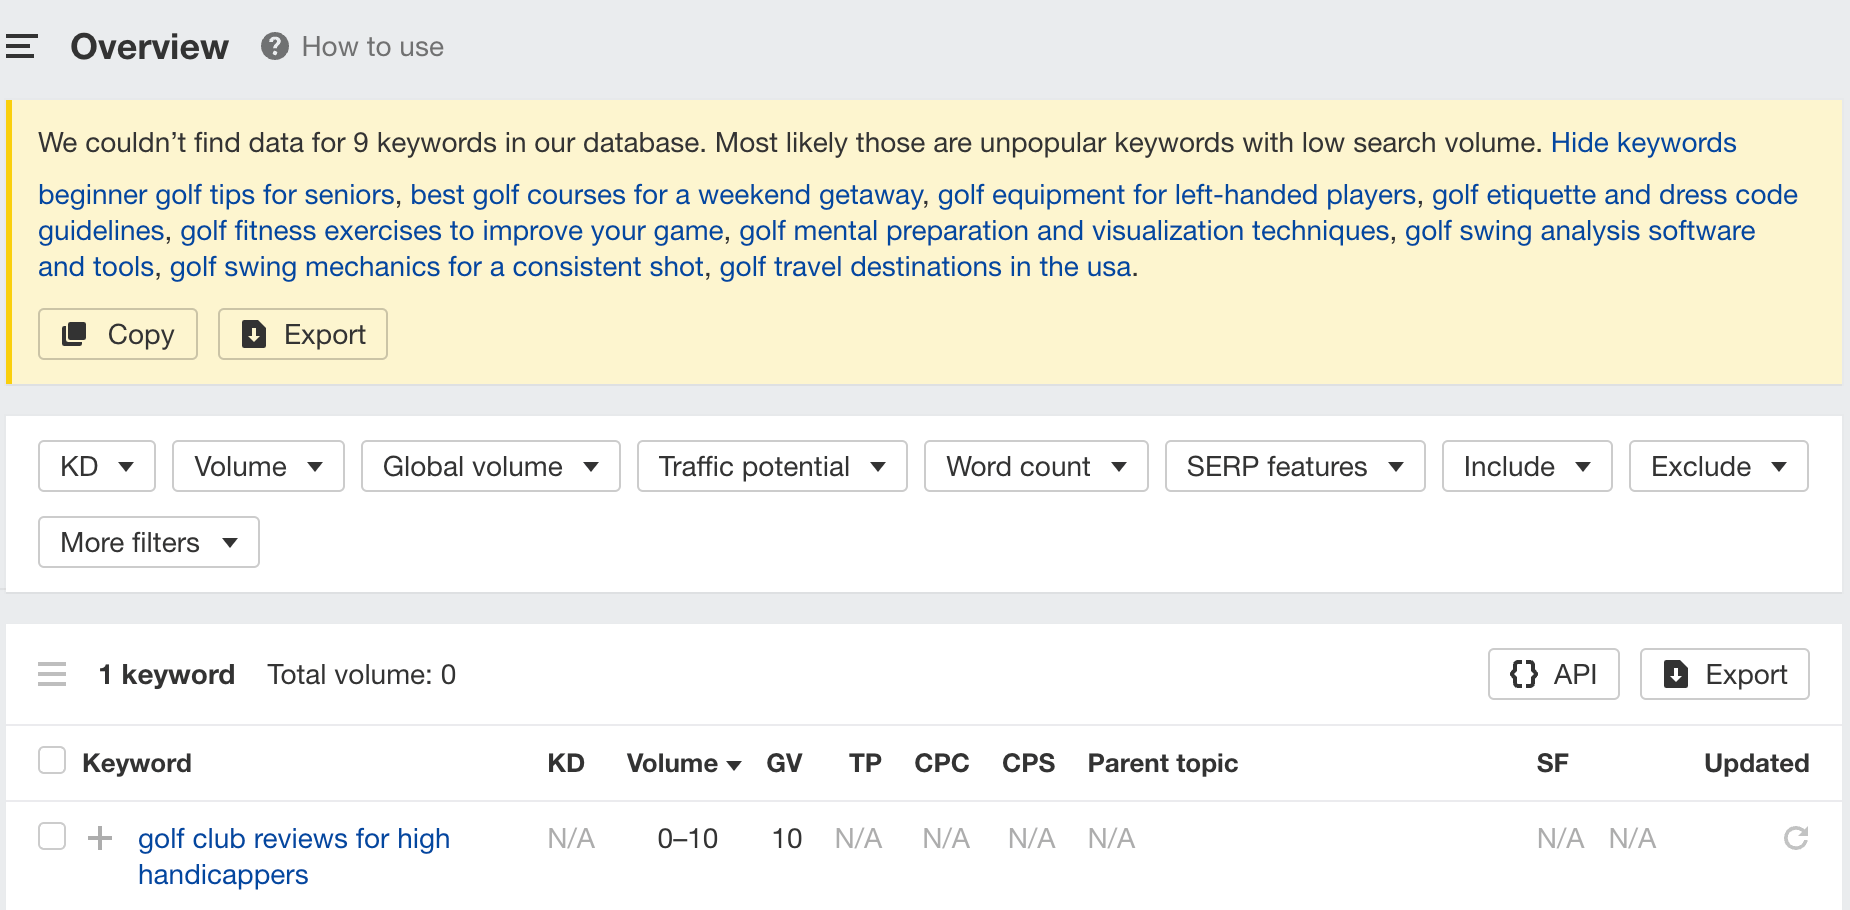Sort the table by Volume column
The image size is (1850, 910).
click(683, 763)
